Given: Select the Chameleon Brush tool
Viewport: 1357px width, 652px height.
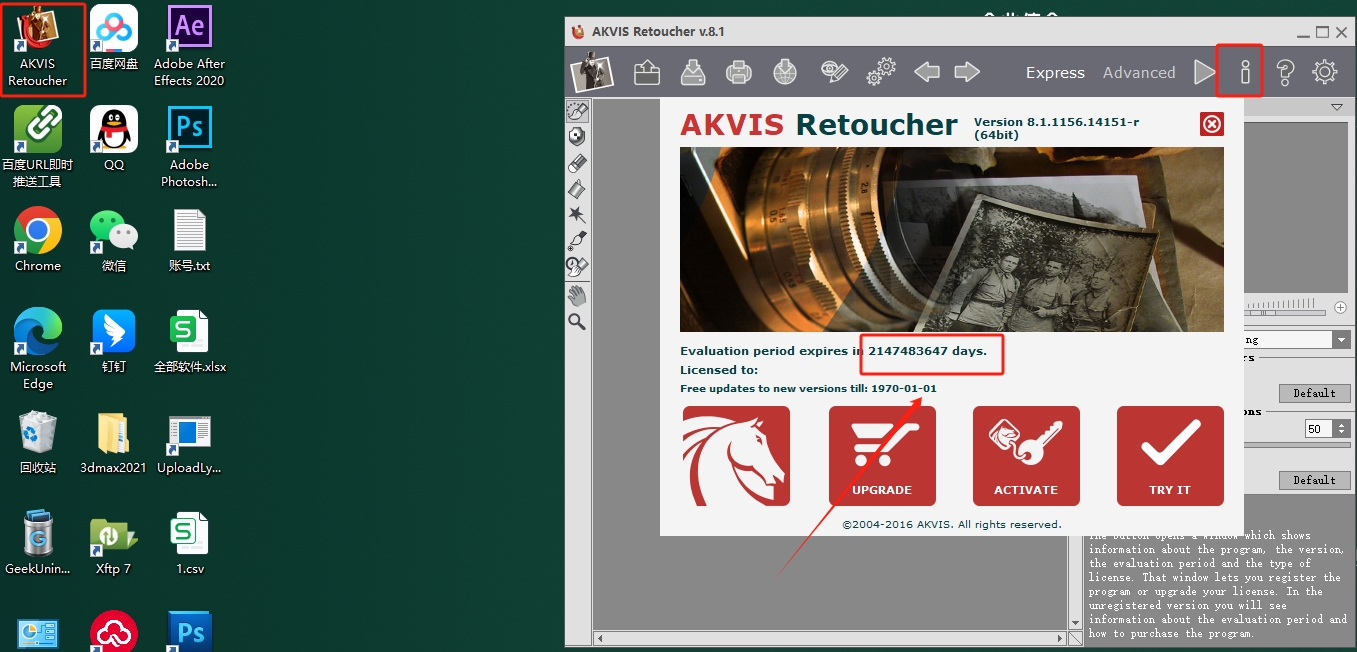Looking at the screenshot, I should tap(577, 267).
